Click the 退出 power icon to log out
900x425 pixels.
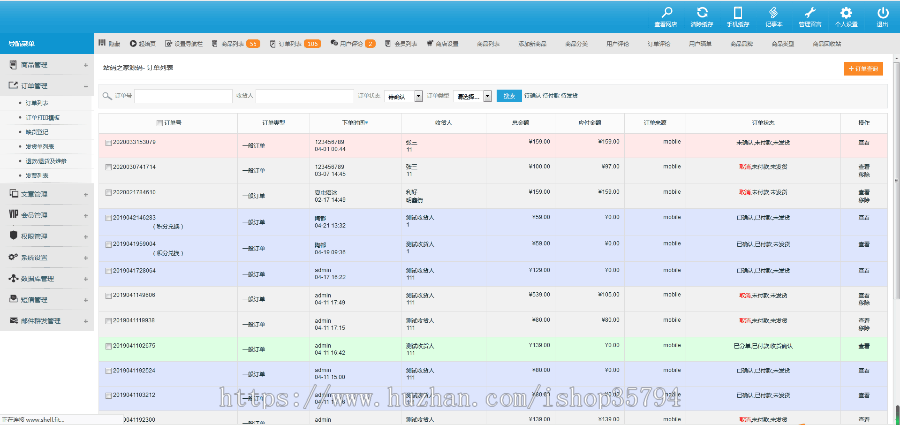click(882, 13)
